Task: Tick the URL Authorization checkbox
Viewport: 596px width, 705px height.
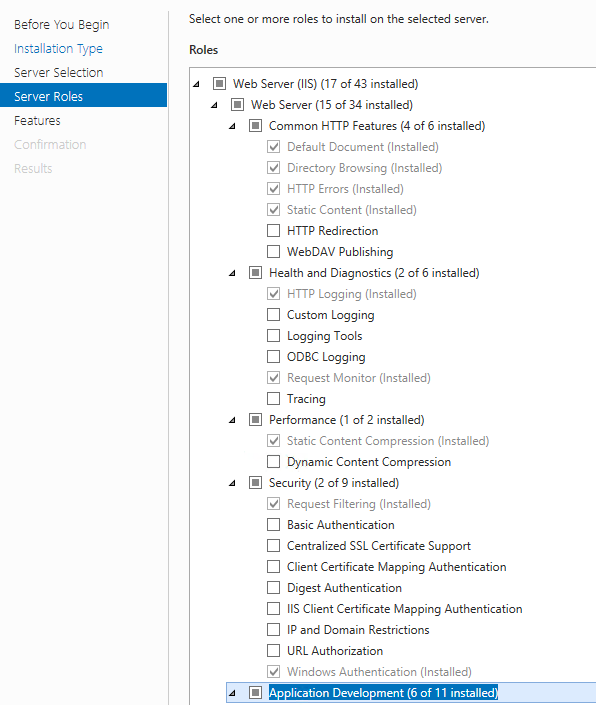Action: pos(273,651)
